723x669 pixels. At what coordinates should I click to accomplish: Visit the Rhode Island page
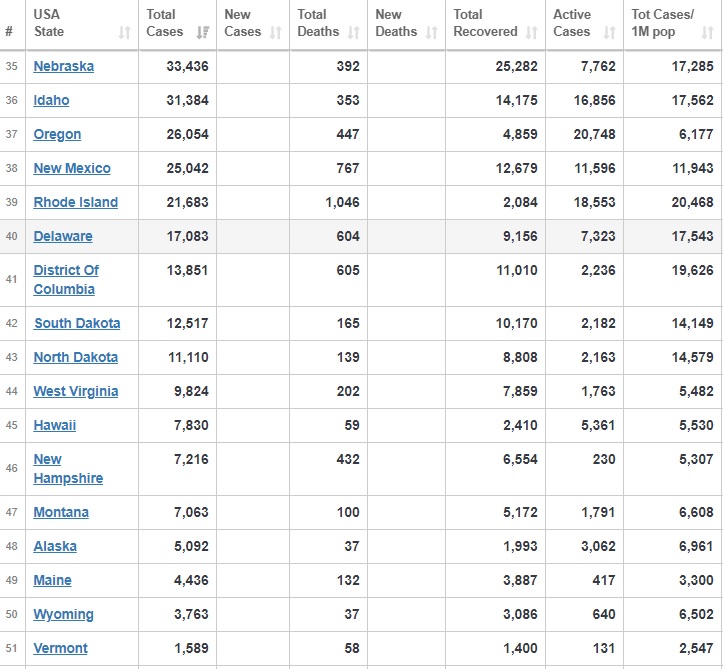pos(75,202)
